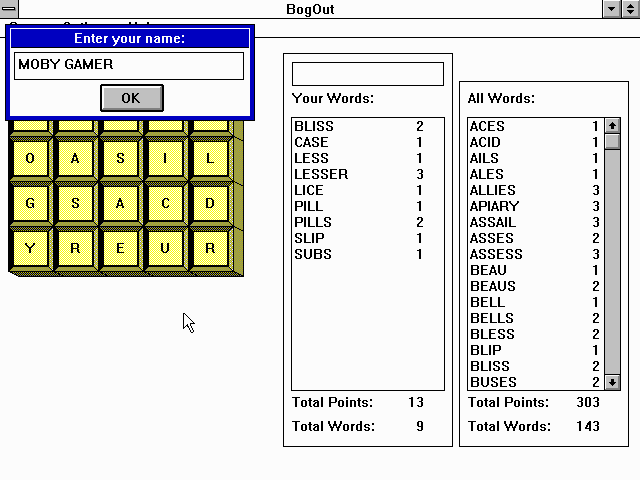The width and height of the screenshot is (640, 480).
Task: Select the letter O tile
Action: tap(30, 158)
